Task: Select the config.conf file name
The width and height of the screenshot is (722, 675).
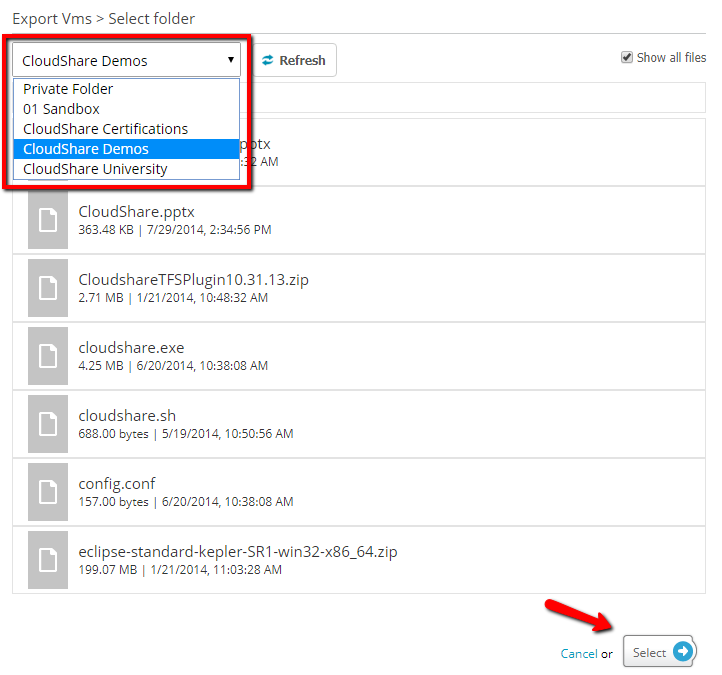Action: (117, 484)
